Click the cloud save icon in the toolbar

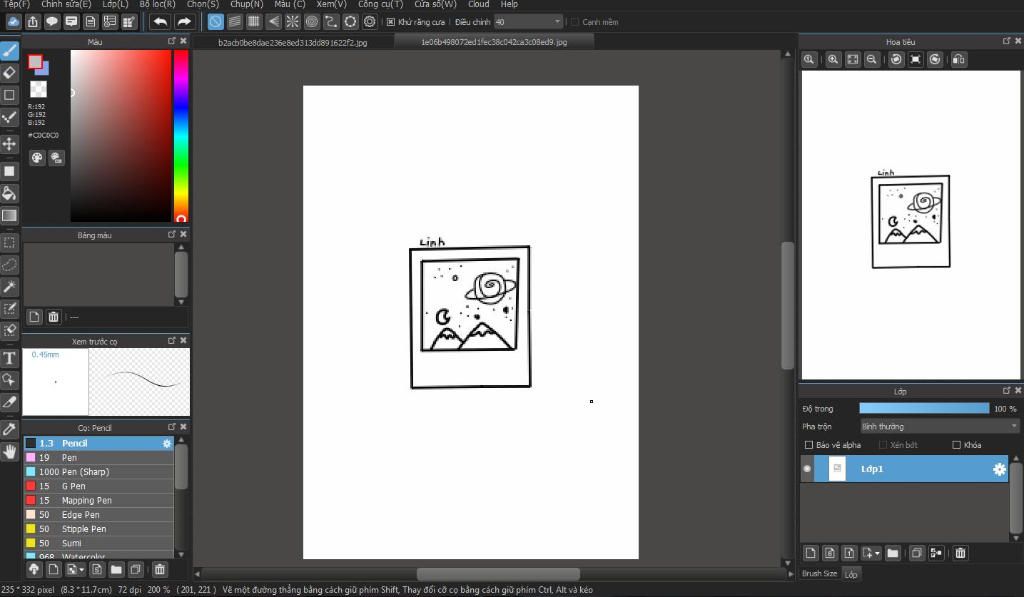coord(13,22)
